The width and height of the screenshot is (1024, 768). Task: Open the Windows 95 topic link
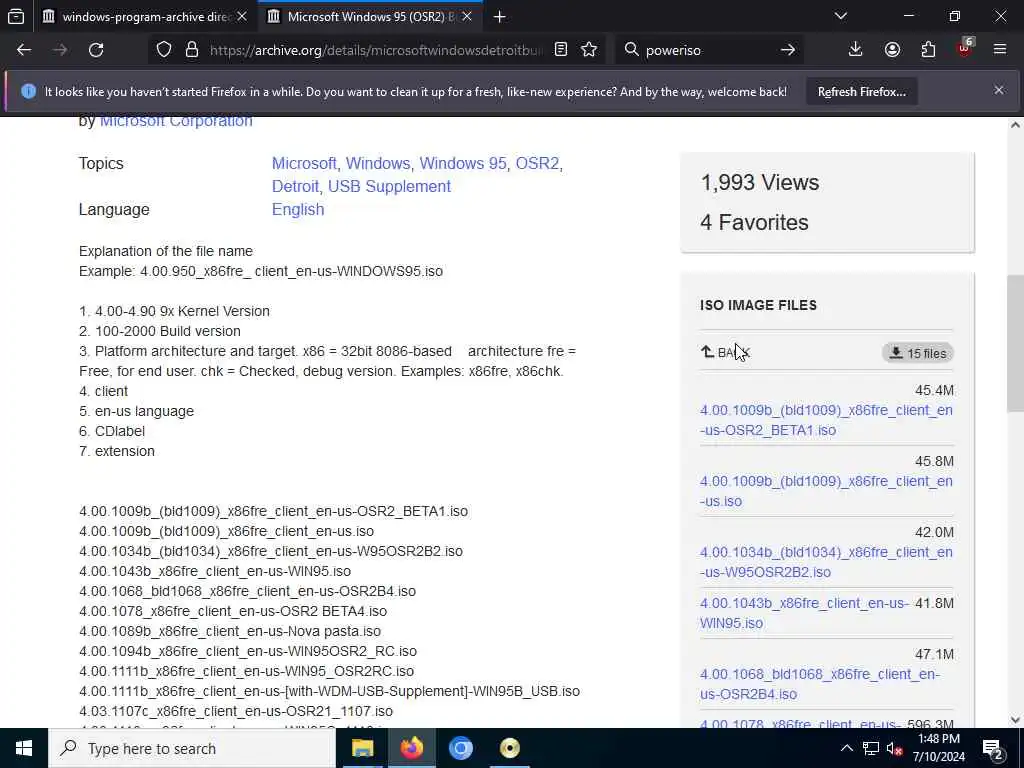462,163
